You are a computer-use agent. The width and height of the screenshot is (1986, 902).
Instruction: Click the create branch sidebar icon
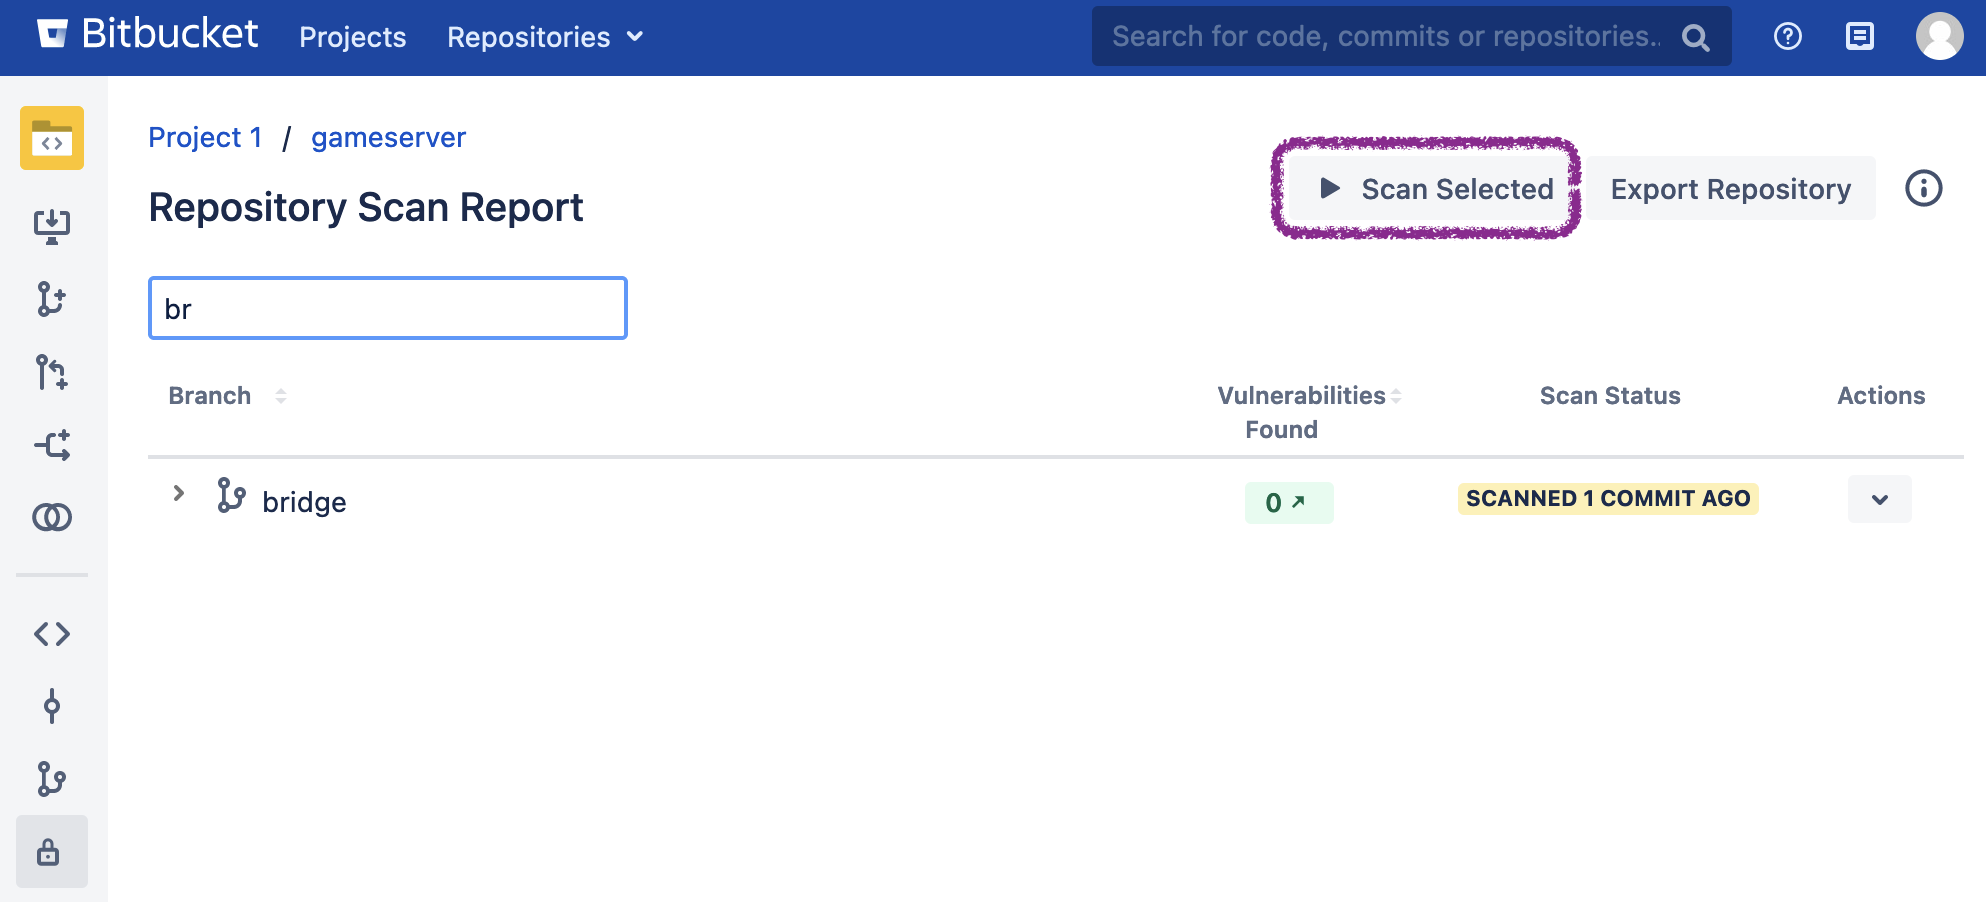52,299
